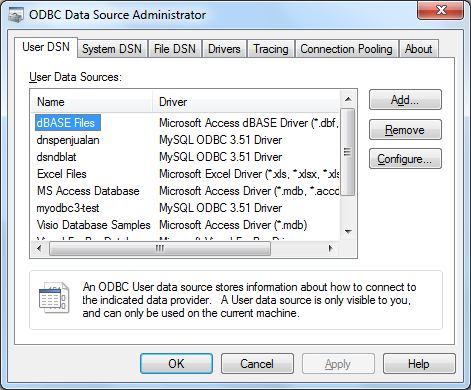Confirm with the OK button
This screenshot has height=390, width=471.
coord(176,364)
